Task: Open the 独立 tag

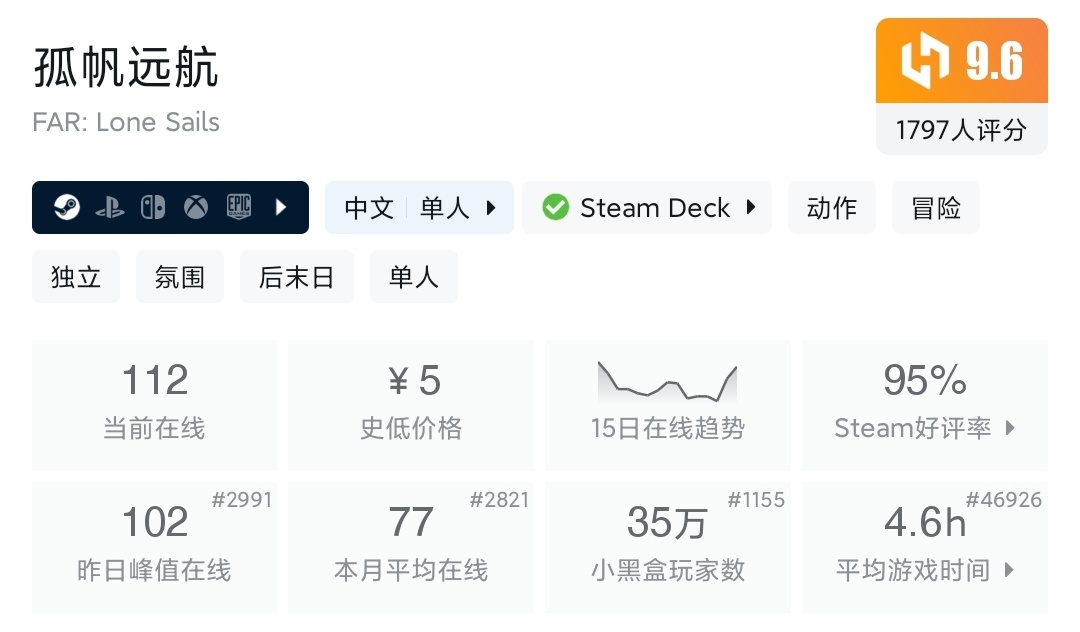Action: click(76, 277)
